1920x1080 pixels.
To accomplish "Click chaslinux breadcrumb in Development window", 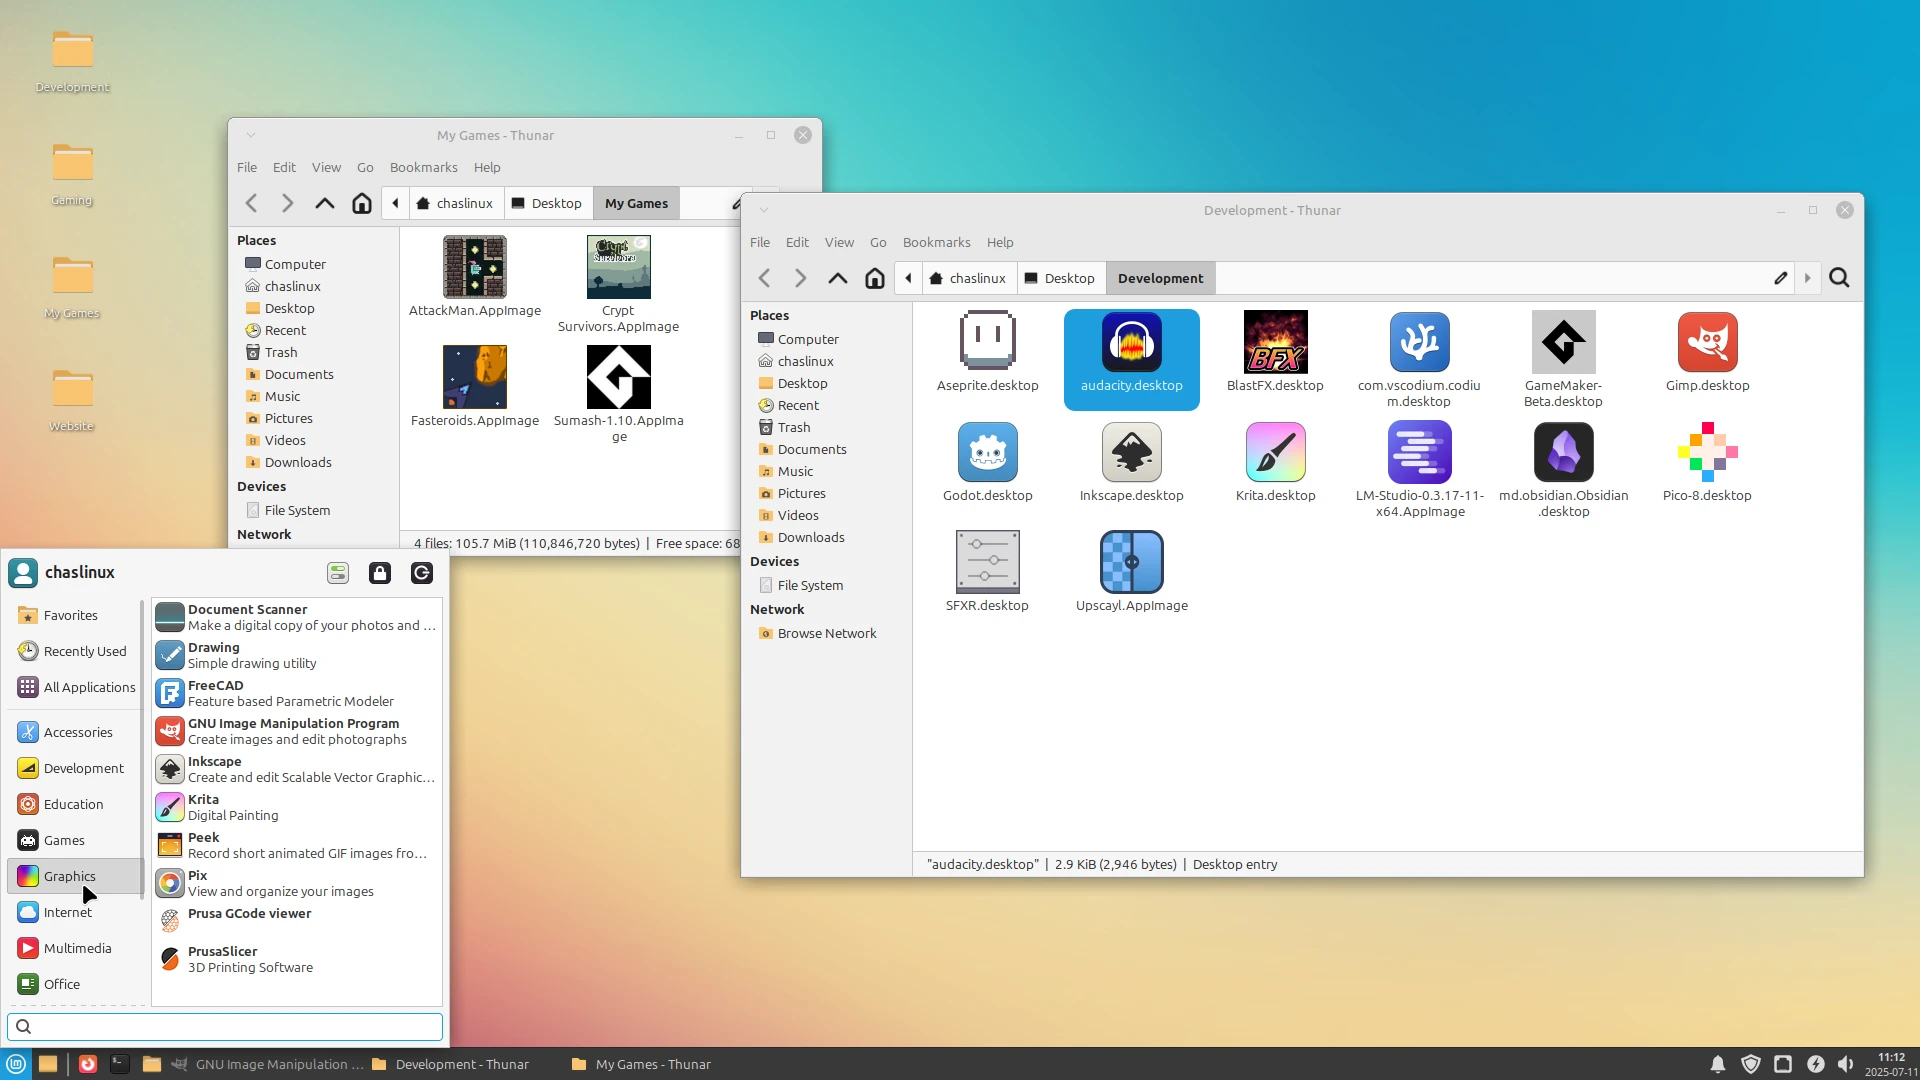I will coord(967,278).
